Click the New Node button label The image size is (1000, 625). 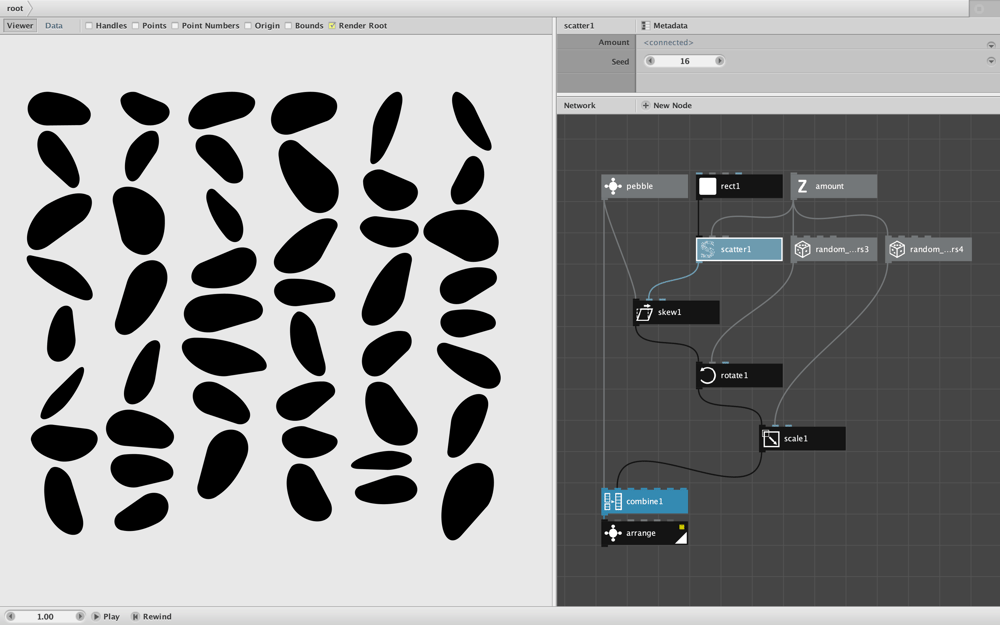(x=672, y=105)
